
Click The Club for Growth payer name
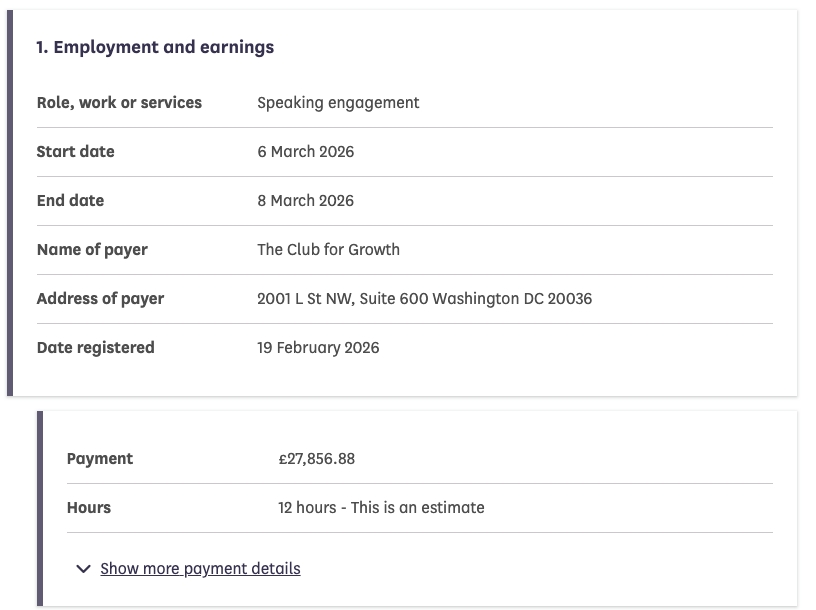328,249
